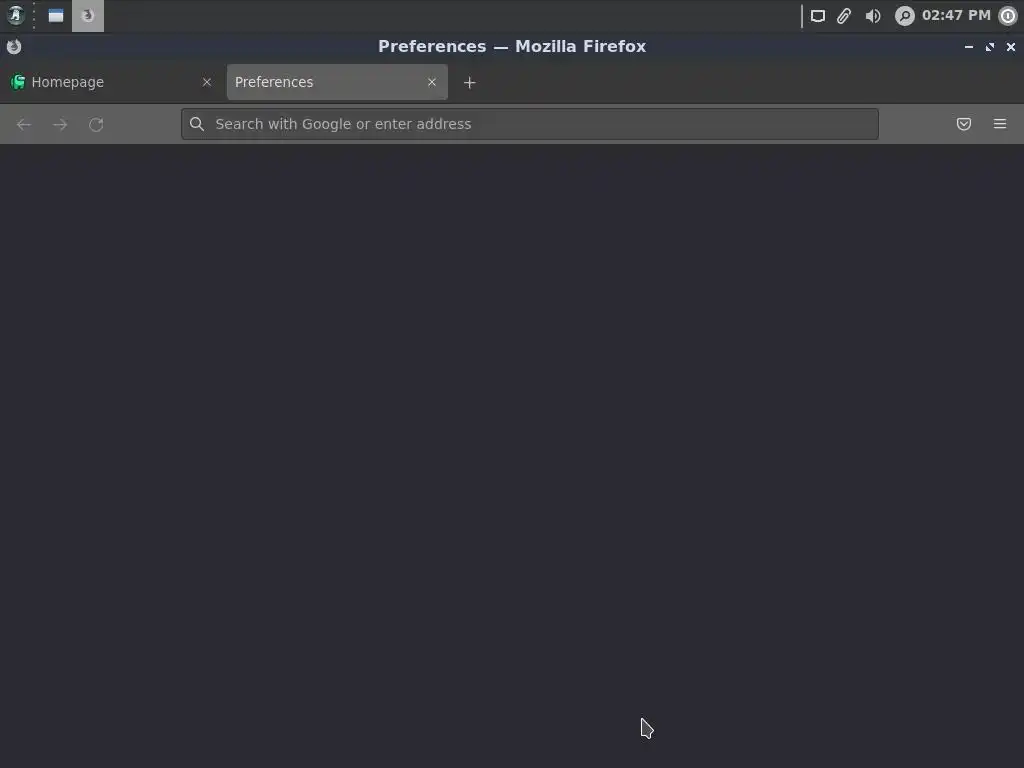Open the power/session menu icon
Viewport: 1024px width, 768px height.
point(1008,16)
